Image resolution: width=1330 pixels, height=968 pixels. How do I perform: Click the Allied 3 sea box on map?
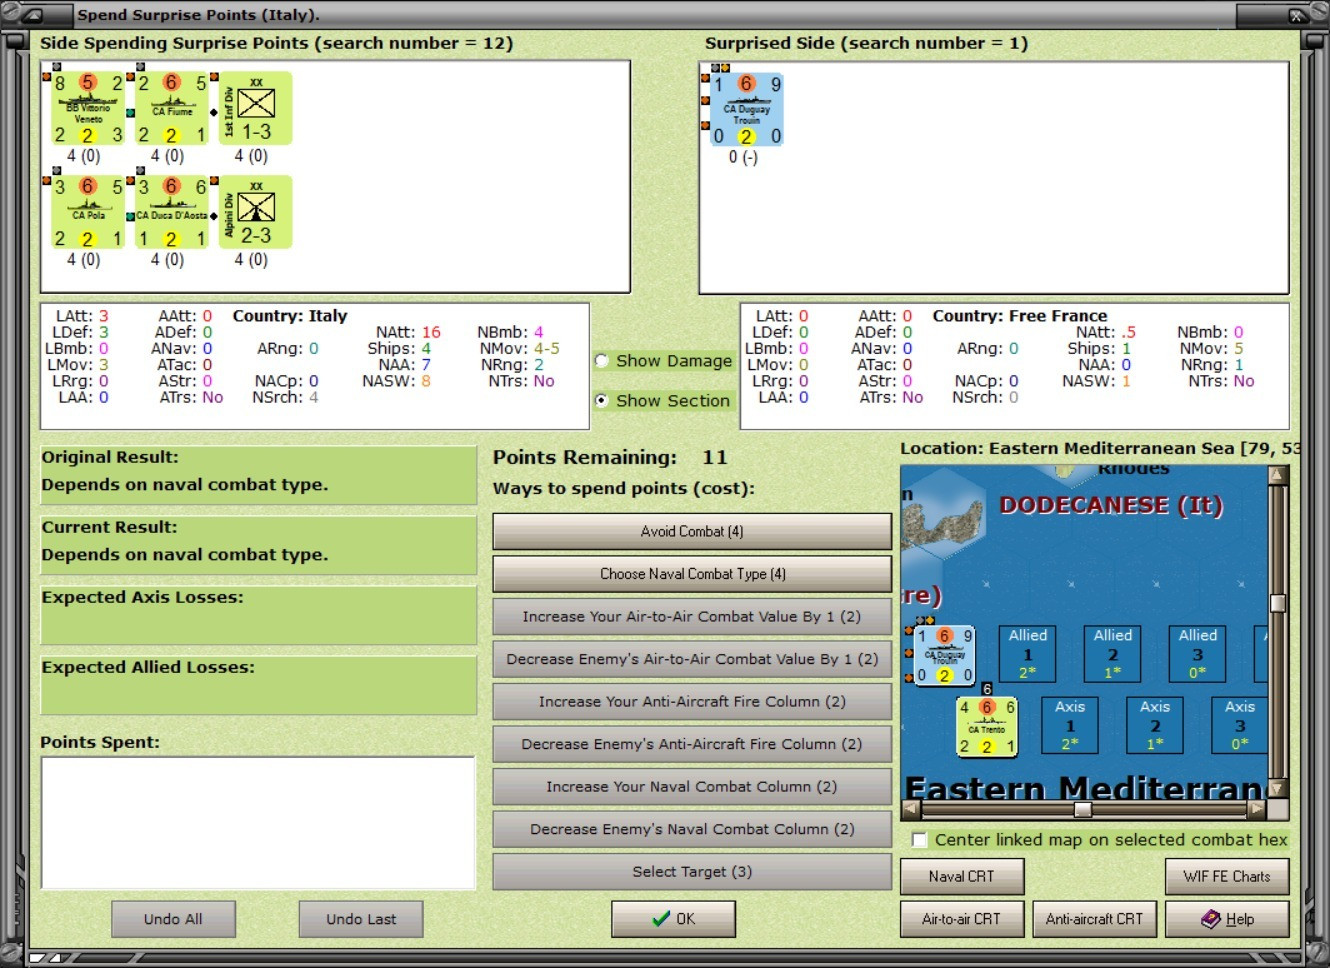coord(1198,654)
